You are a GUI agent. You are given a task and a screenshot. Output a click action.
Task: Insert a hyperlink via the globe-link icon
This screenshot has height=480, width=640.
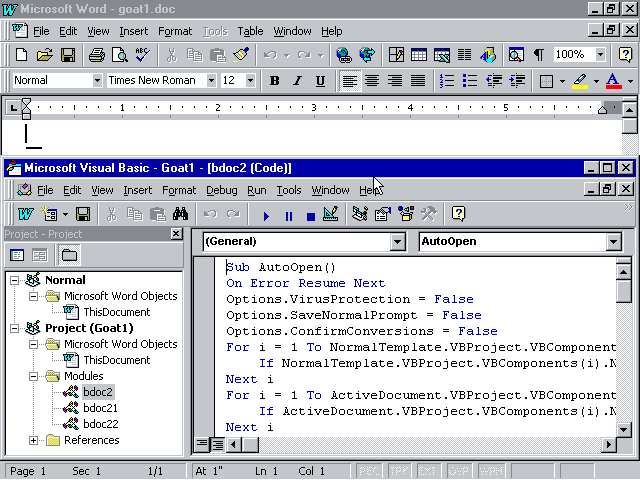click(x=344, y=55)
